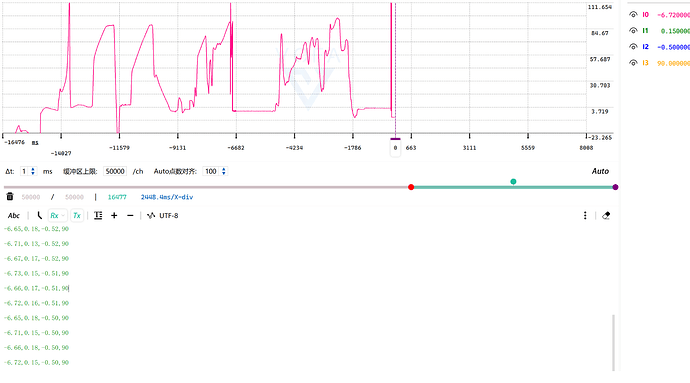This screenshot has width=690, height=383.
Task: Select the I3 channel label
Action: (645, 63)
